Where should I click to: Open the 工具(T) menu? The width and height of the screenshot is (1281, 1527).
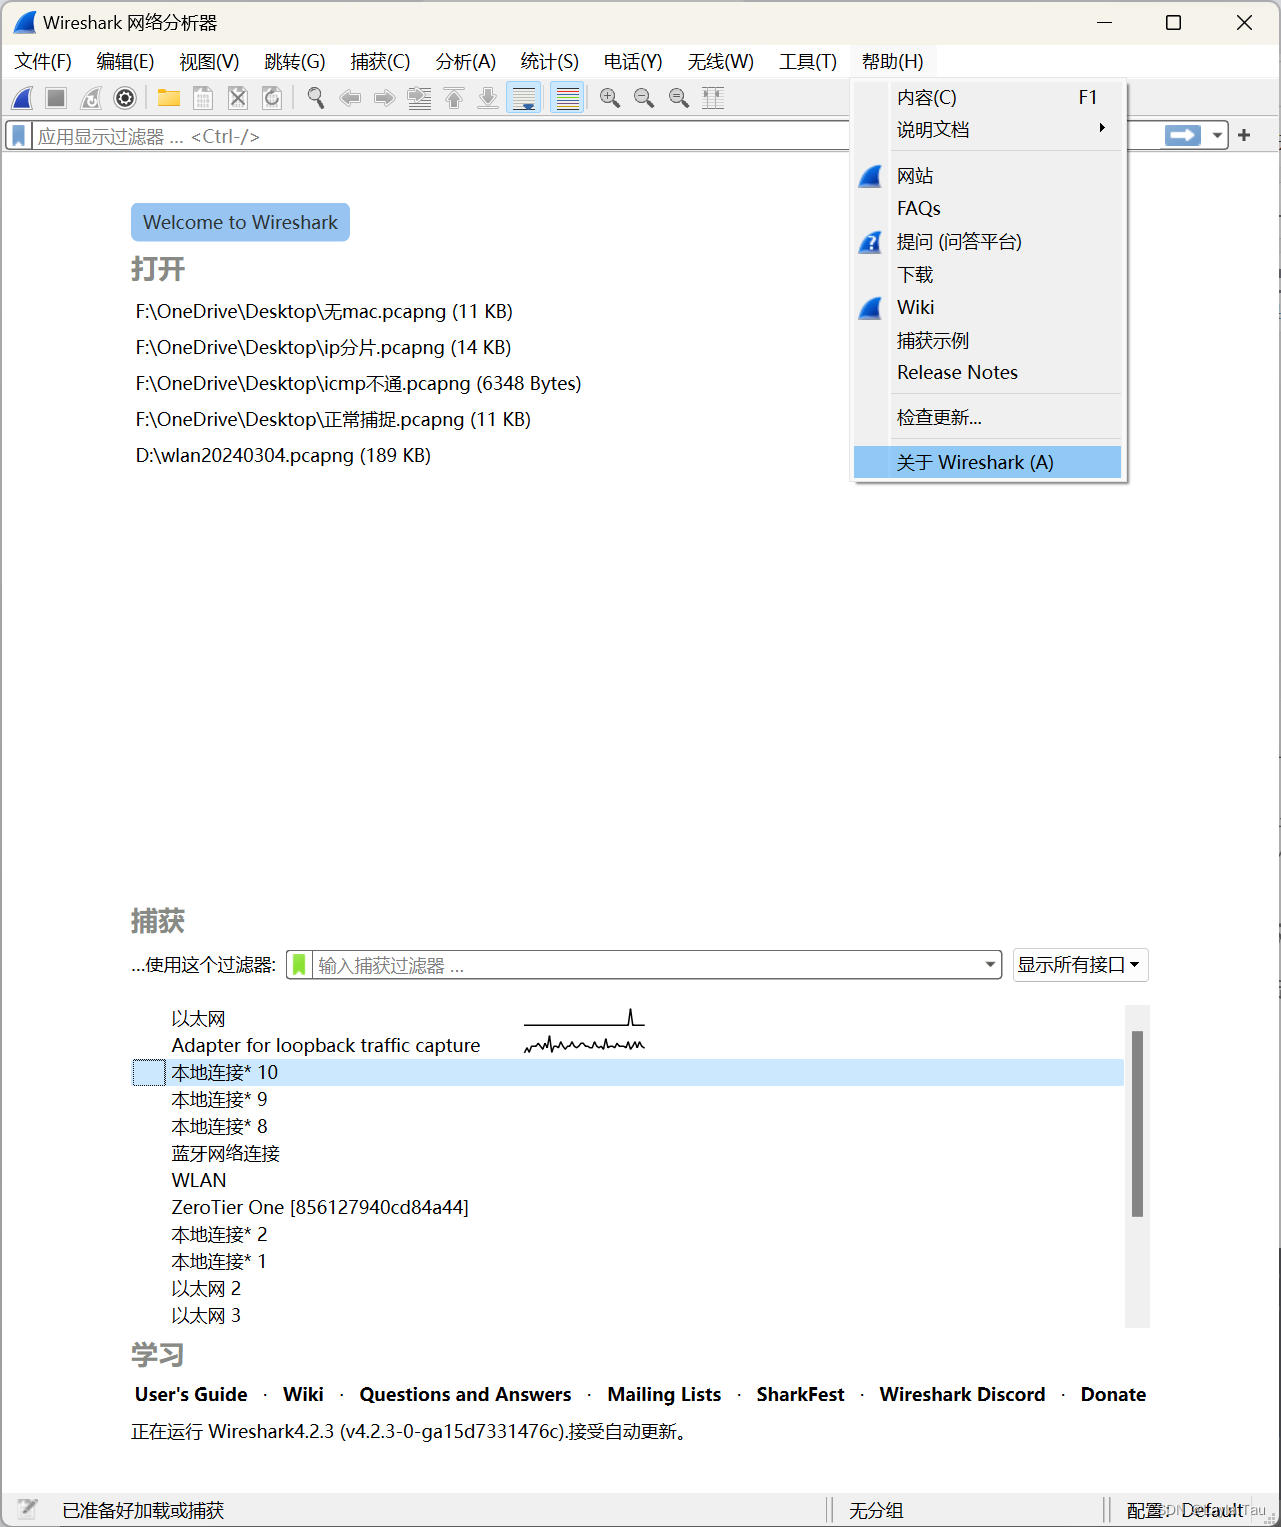[x=808, y=62]
